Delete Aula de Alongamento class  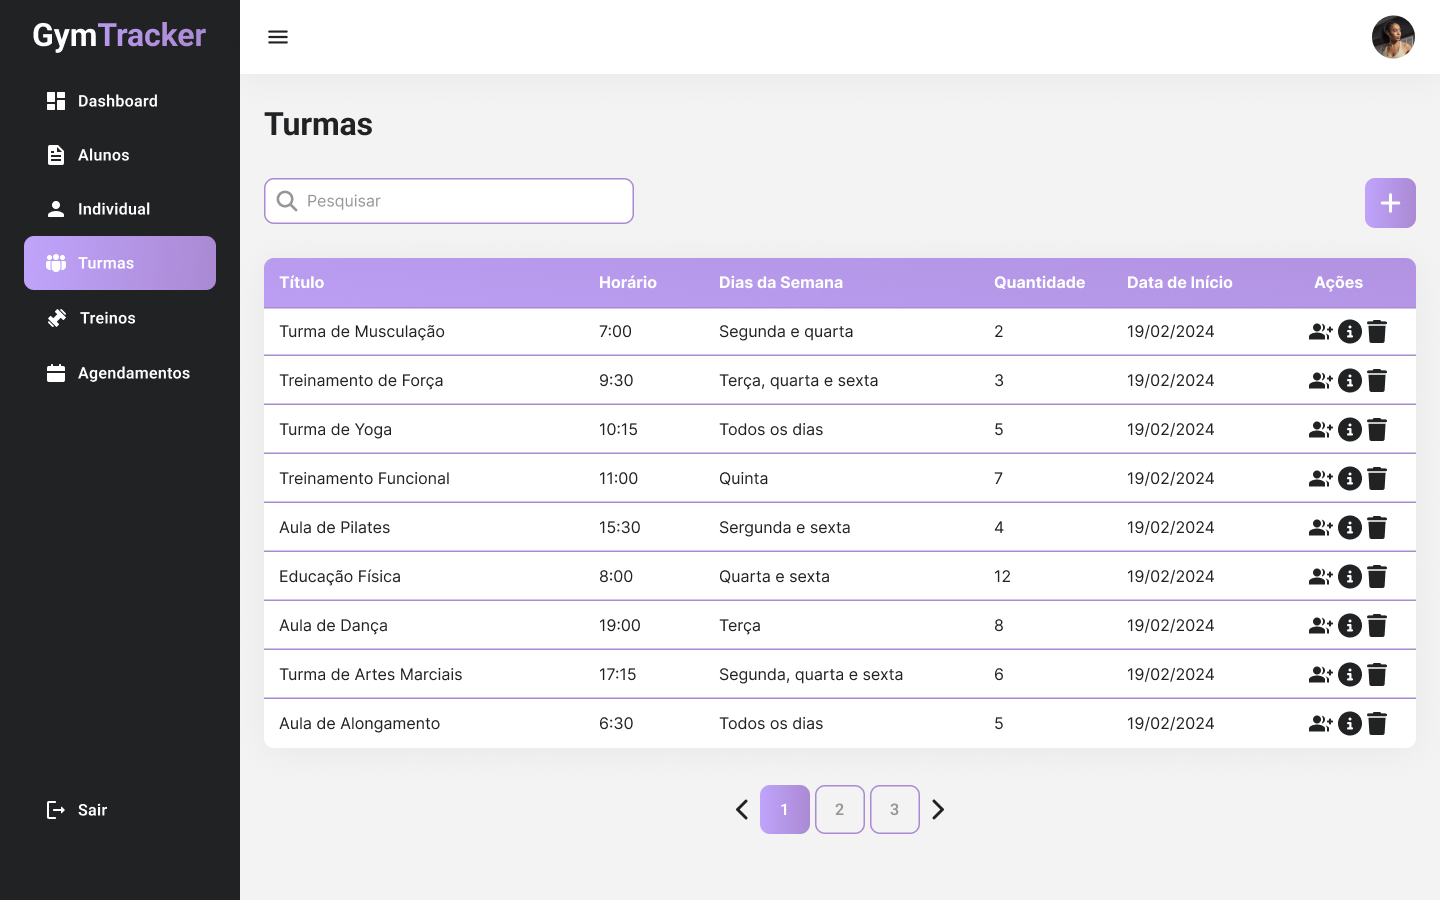1377,724
